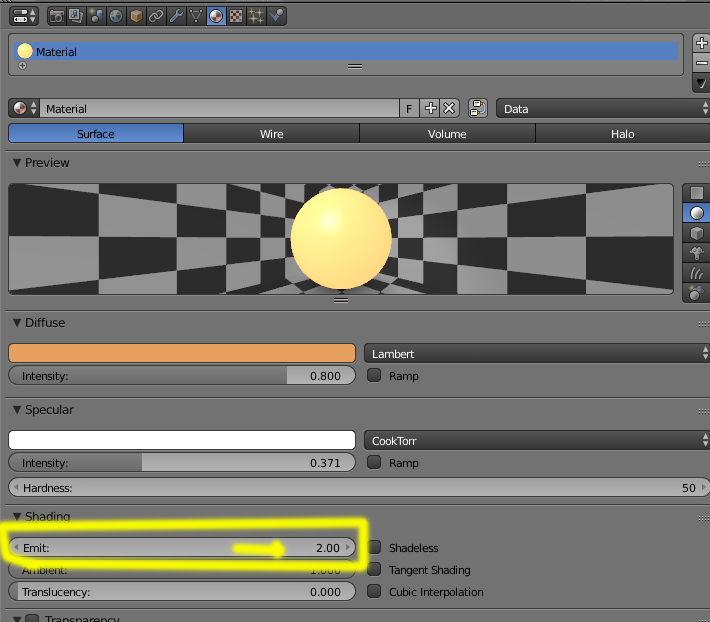710x622 pixels.
Task: Enable the diffuse Ramp checkbox
Action: click(374, 375)
